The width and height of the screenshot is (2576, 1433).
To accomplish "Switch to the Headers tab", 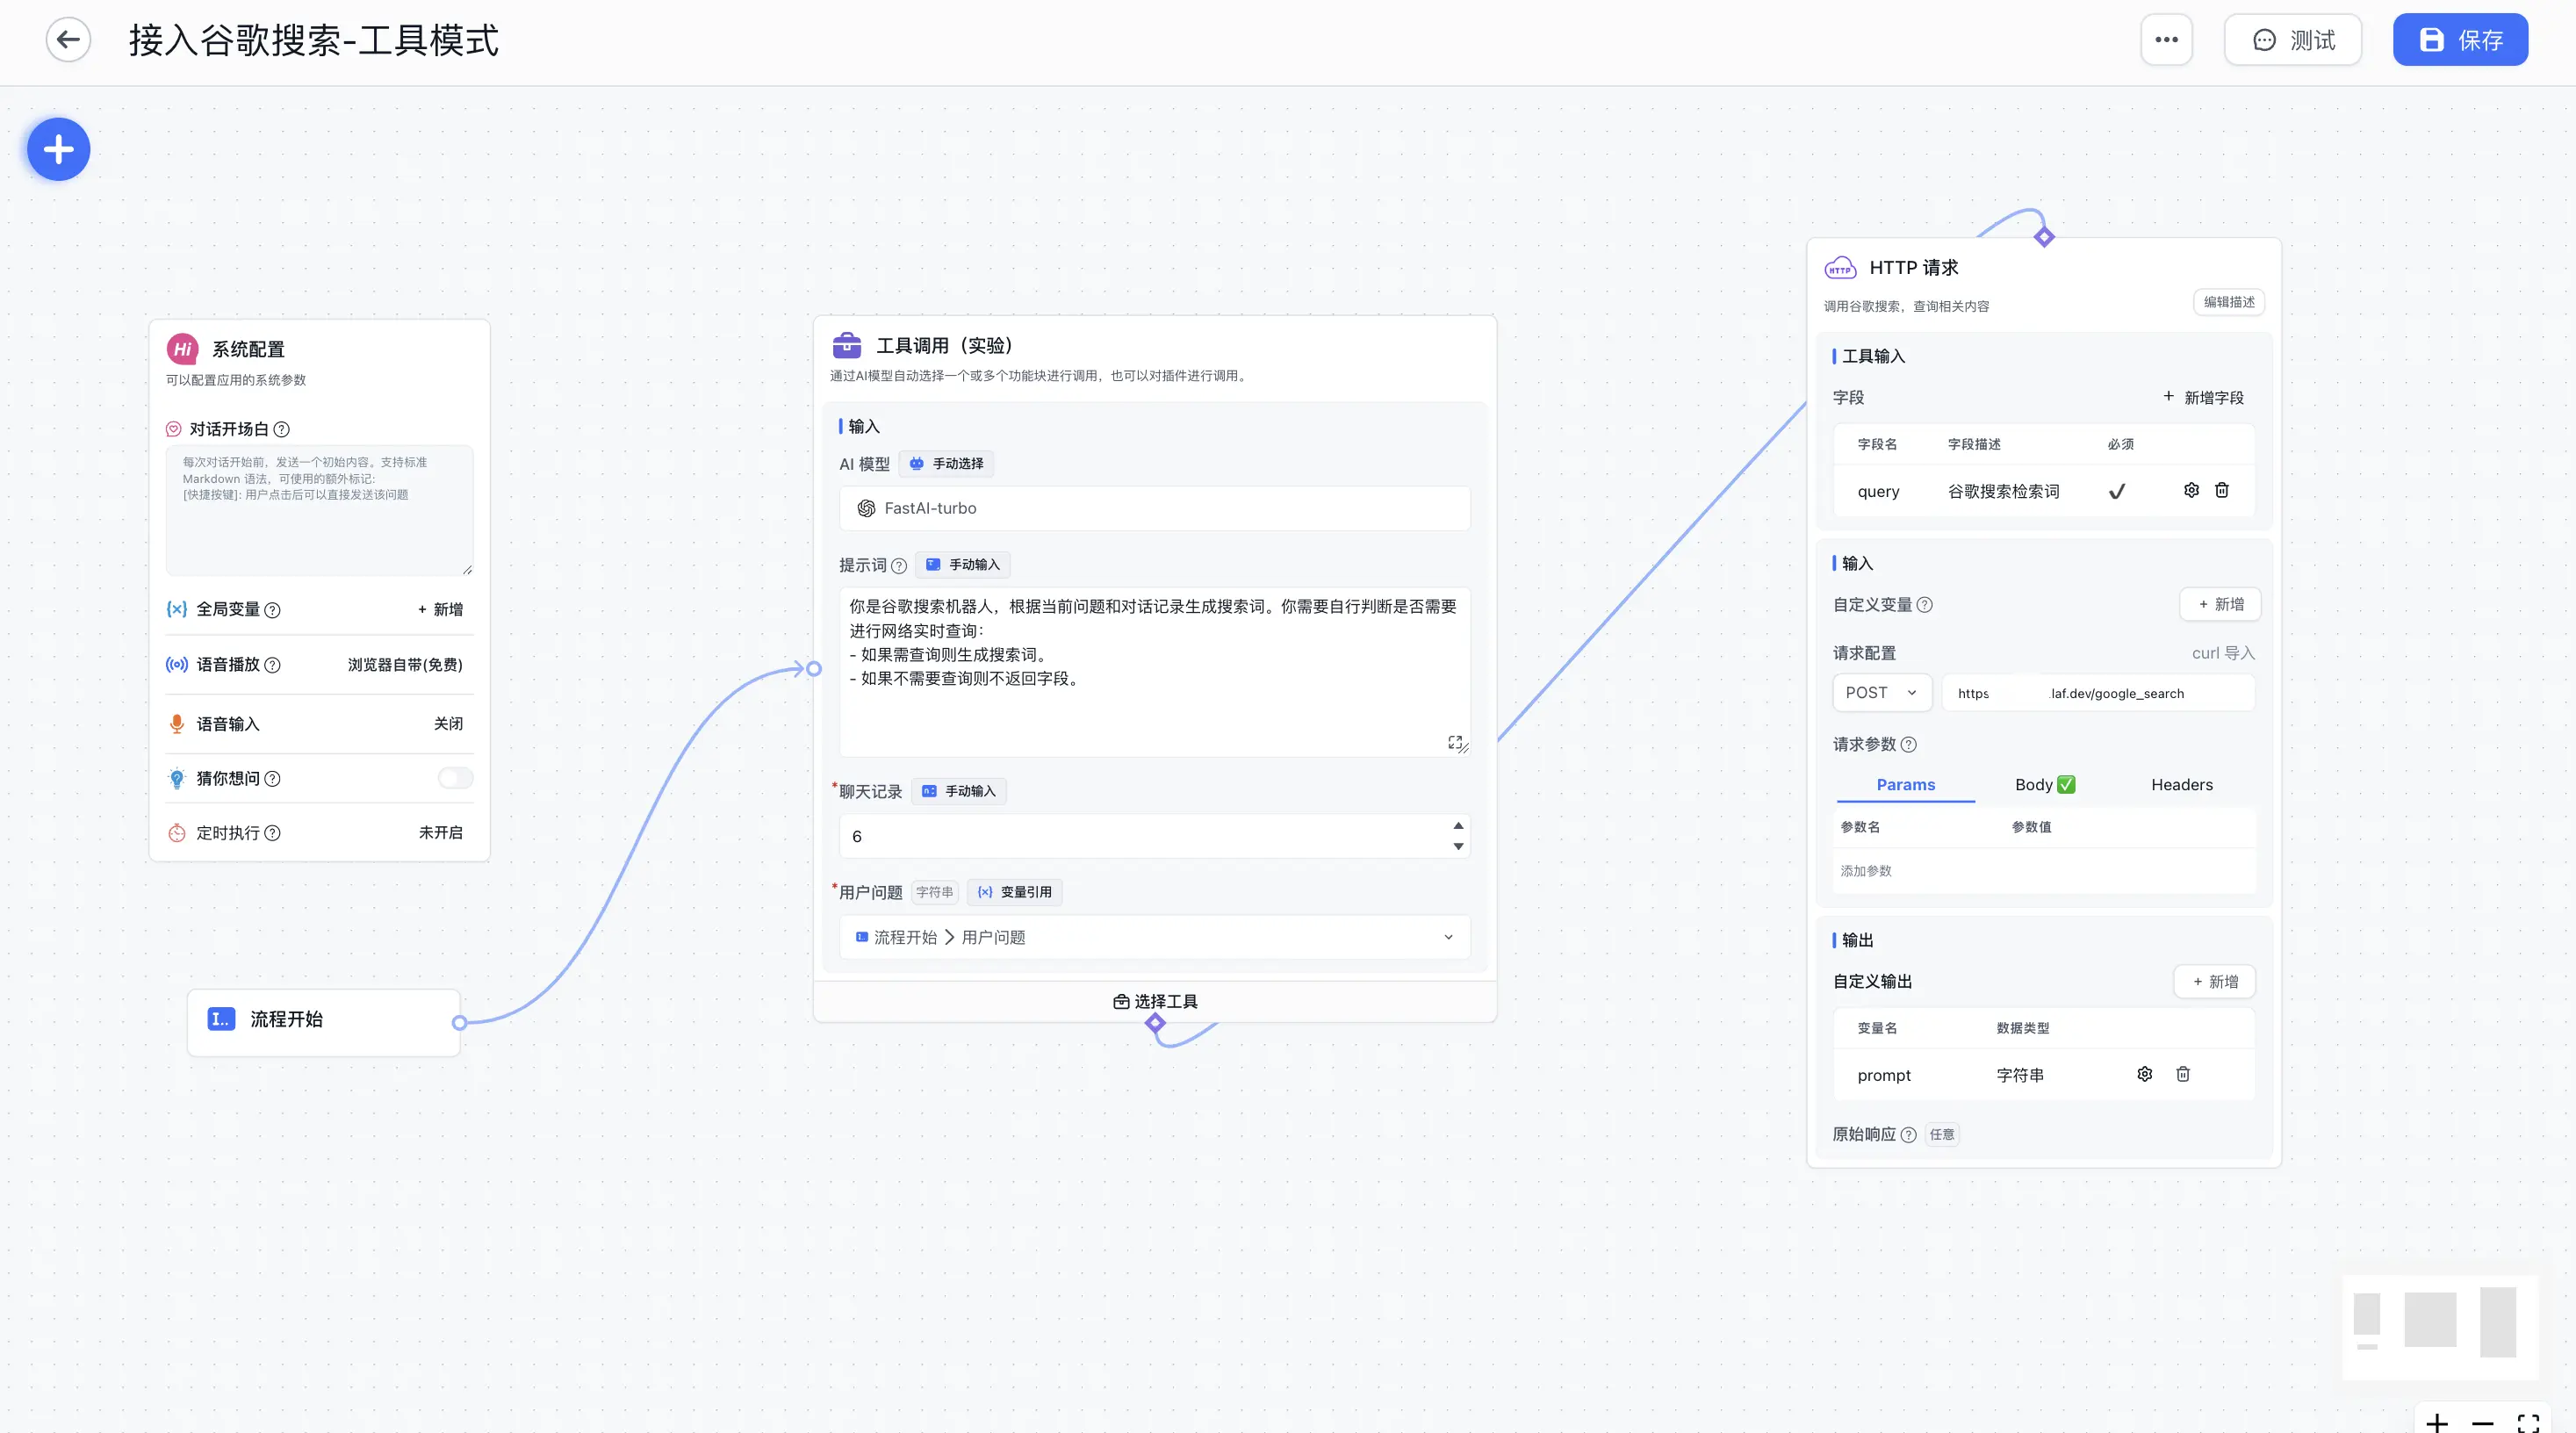I will [2181, 785].
